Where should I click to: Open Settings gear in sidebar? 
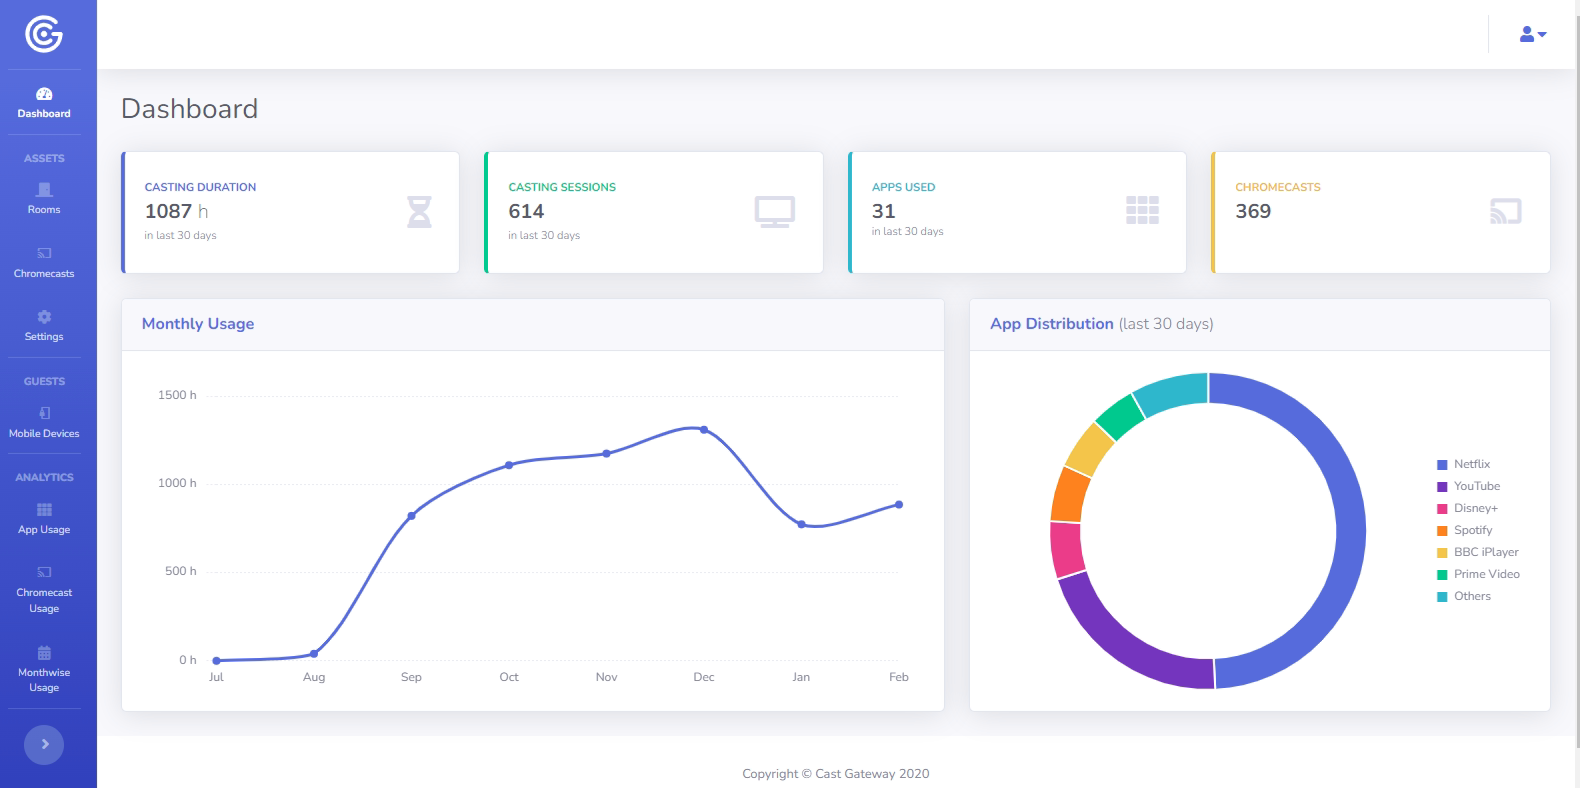[x=44, y=317]
